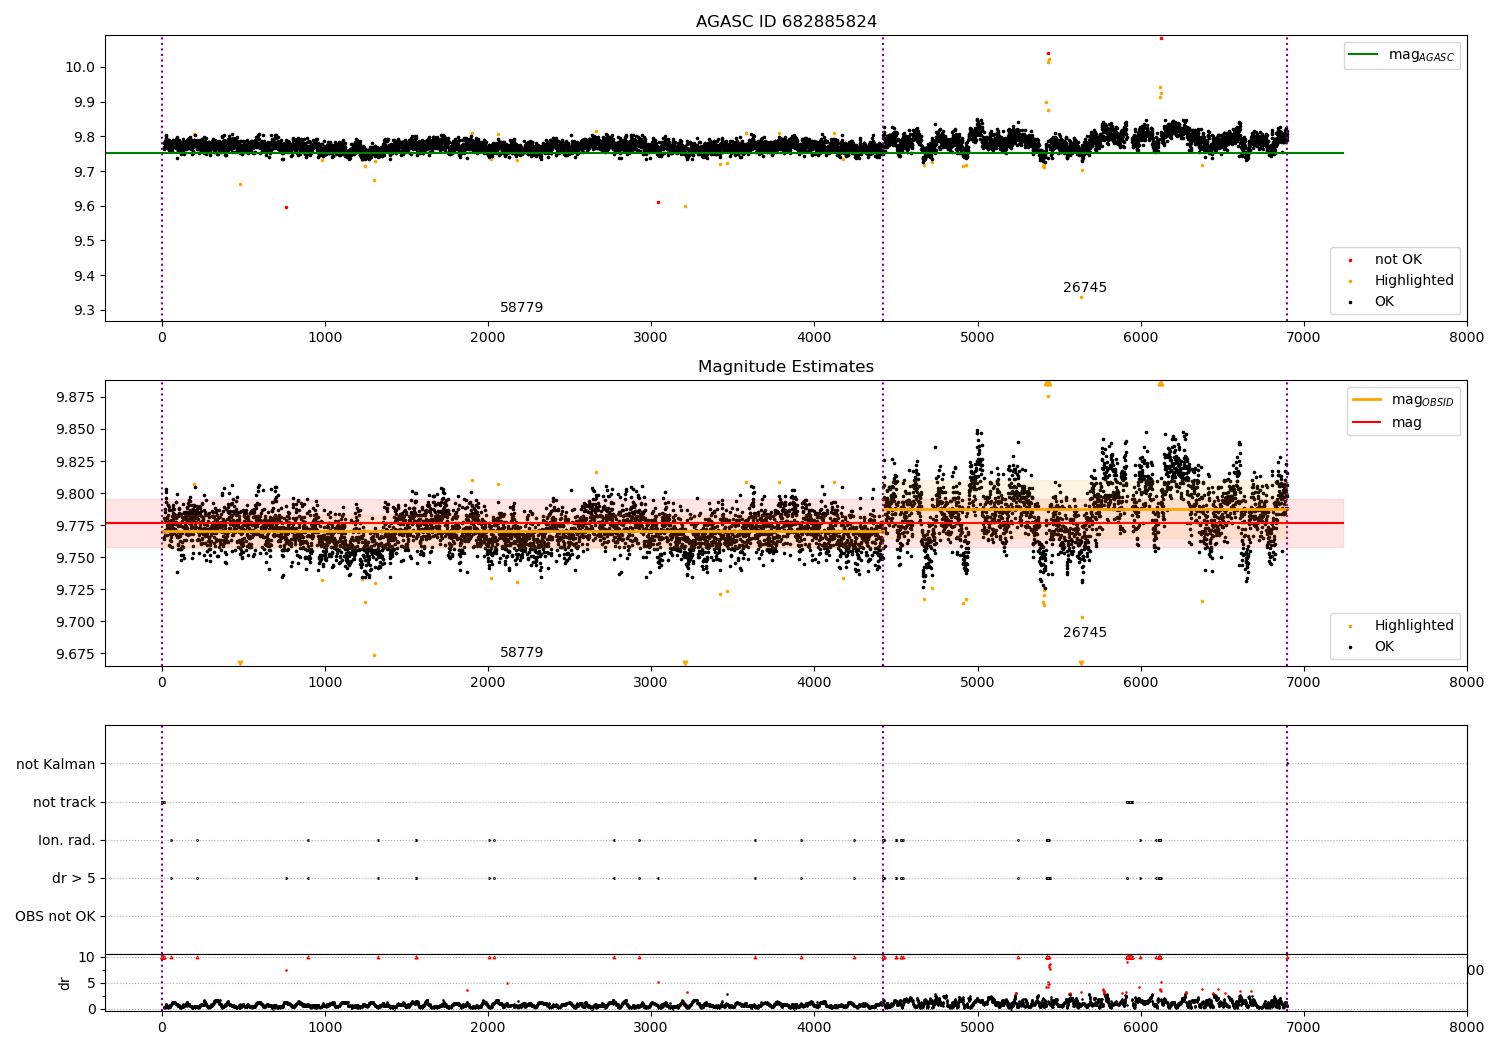This screenshot has height=1050, width=1500.
Task: Click 'Highlighted' legend entry in Magnitude Estimates plot
Action: tap(1414, 626)
